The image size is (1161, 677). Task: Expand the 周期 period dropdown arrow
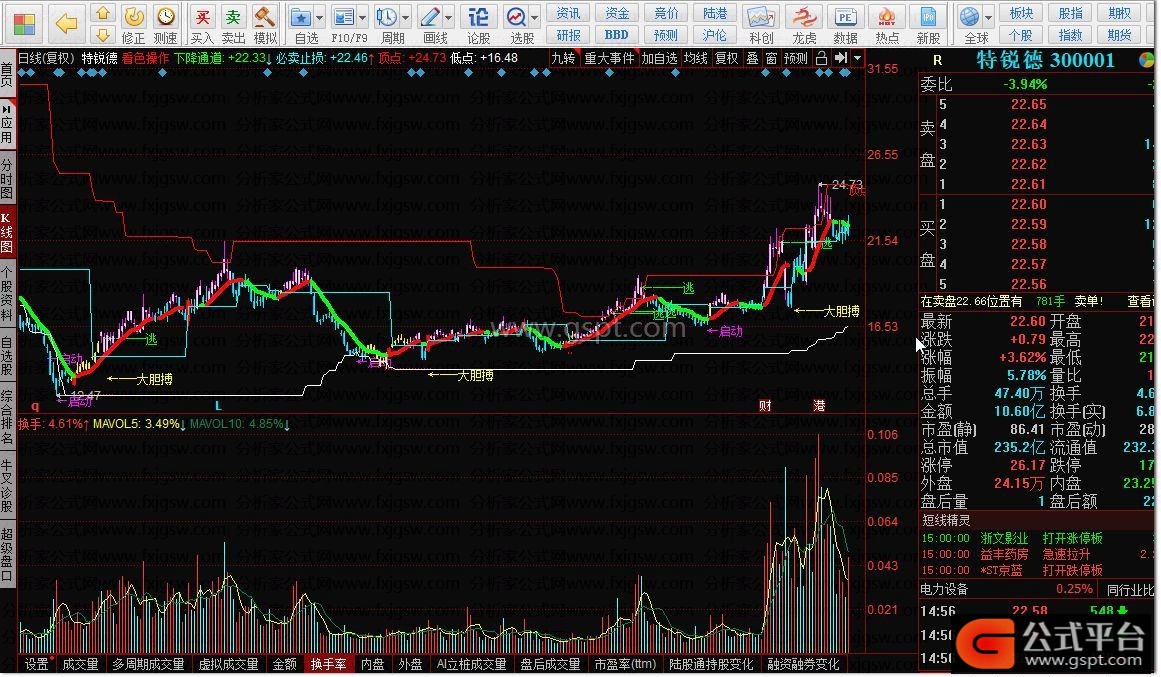(x=405, y=17)
